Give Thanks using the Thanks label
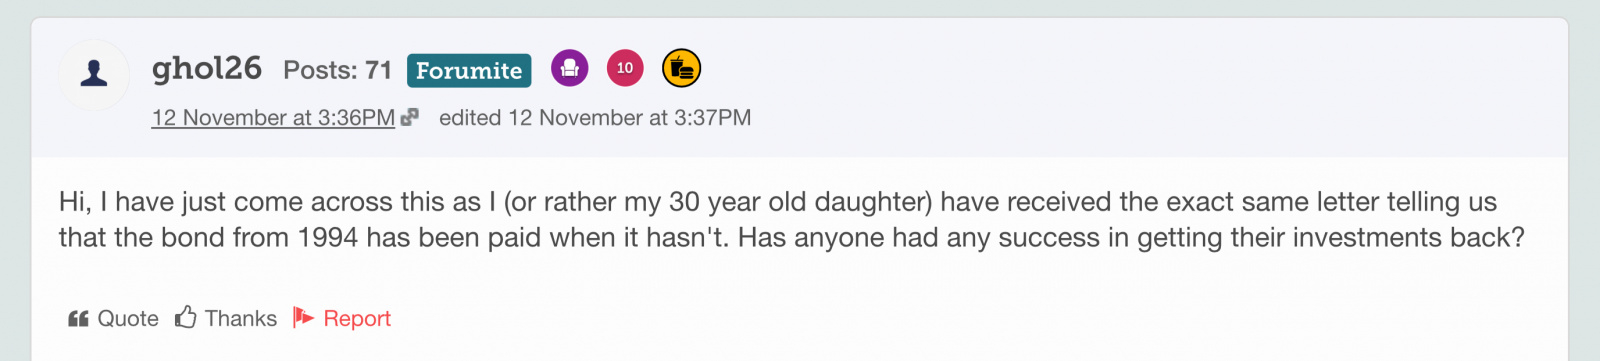The image size is (1600, 361). 241,319
